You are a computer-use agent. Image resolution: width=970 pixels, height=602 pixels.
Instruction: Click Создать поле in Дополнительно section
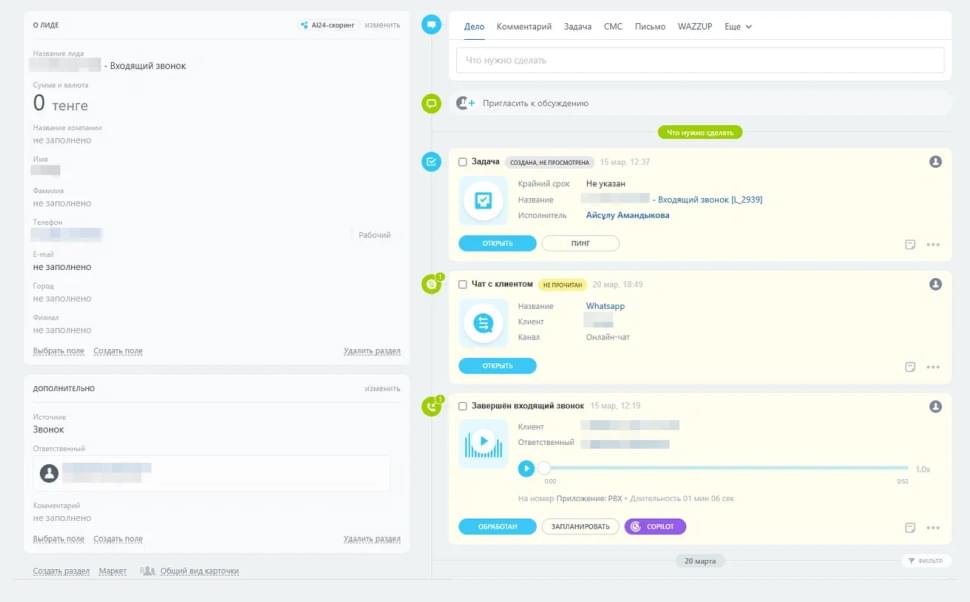(118, 539)
